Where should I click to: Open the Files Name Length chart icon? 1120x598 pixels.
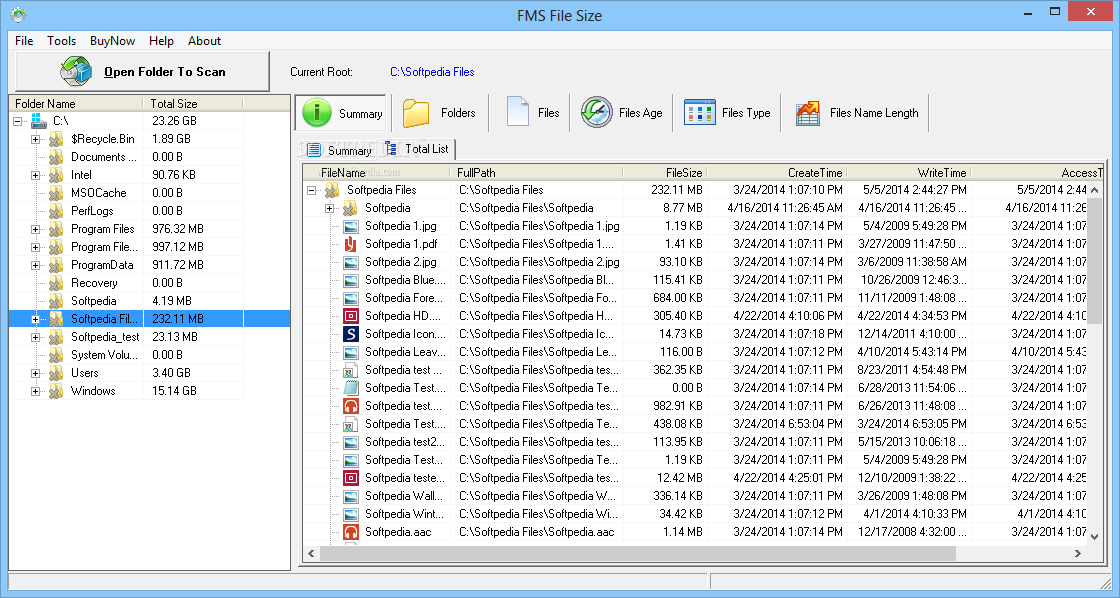click(x=808, y=113)
